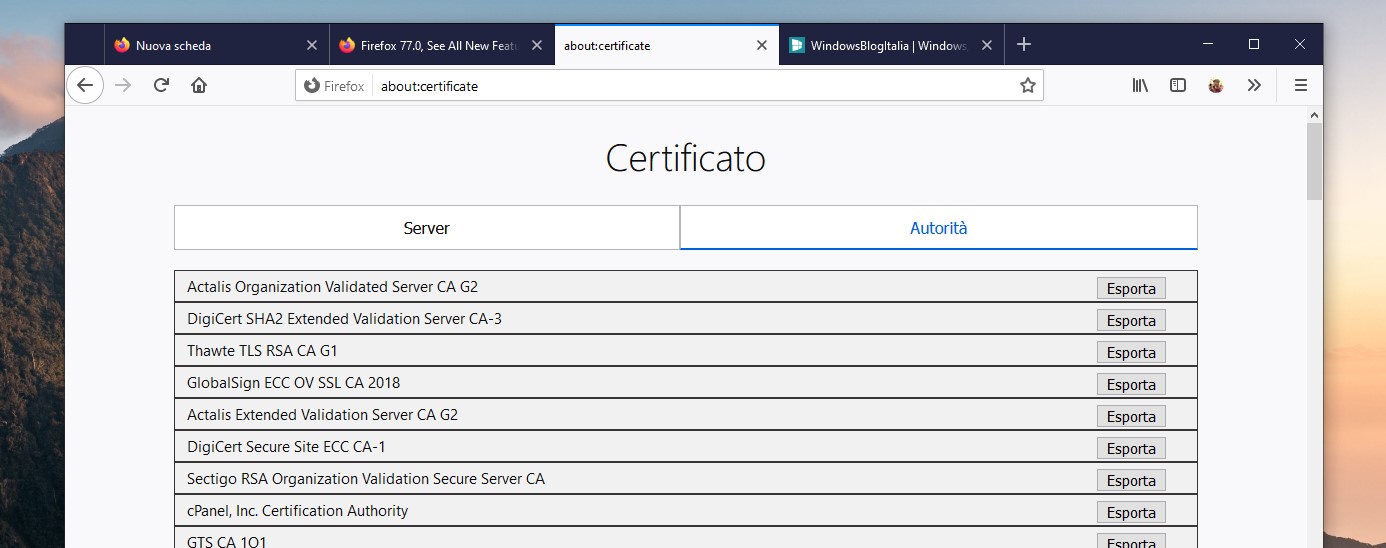Reload the current page

(161, 86)
